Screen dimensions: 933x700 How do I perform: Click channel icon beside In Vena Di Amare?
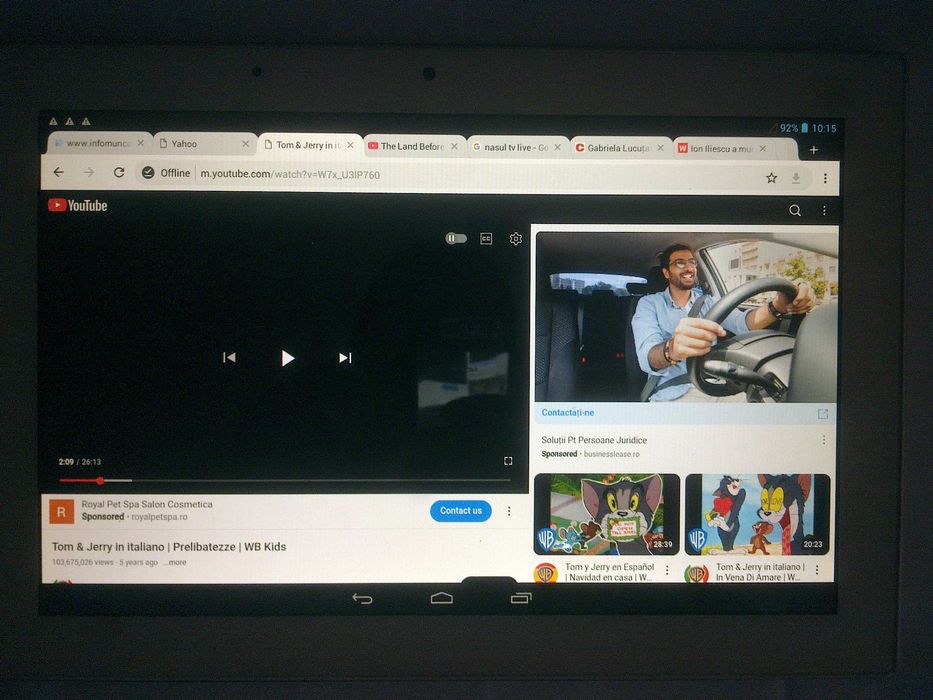point(696,573)
